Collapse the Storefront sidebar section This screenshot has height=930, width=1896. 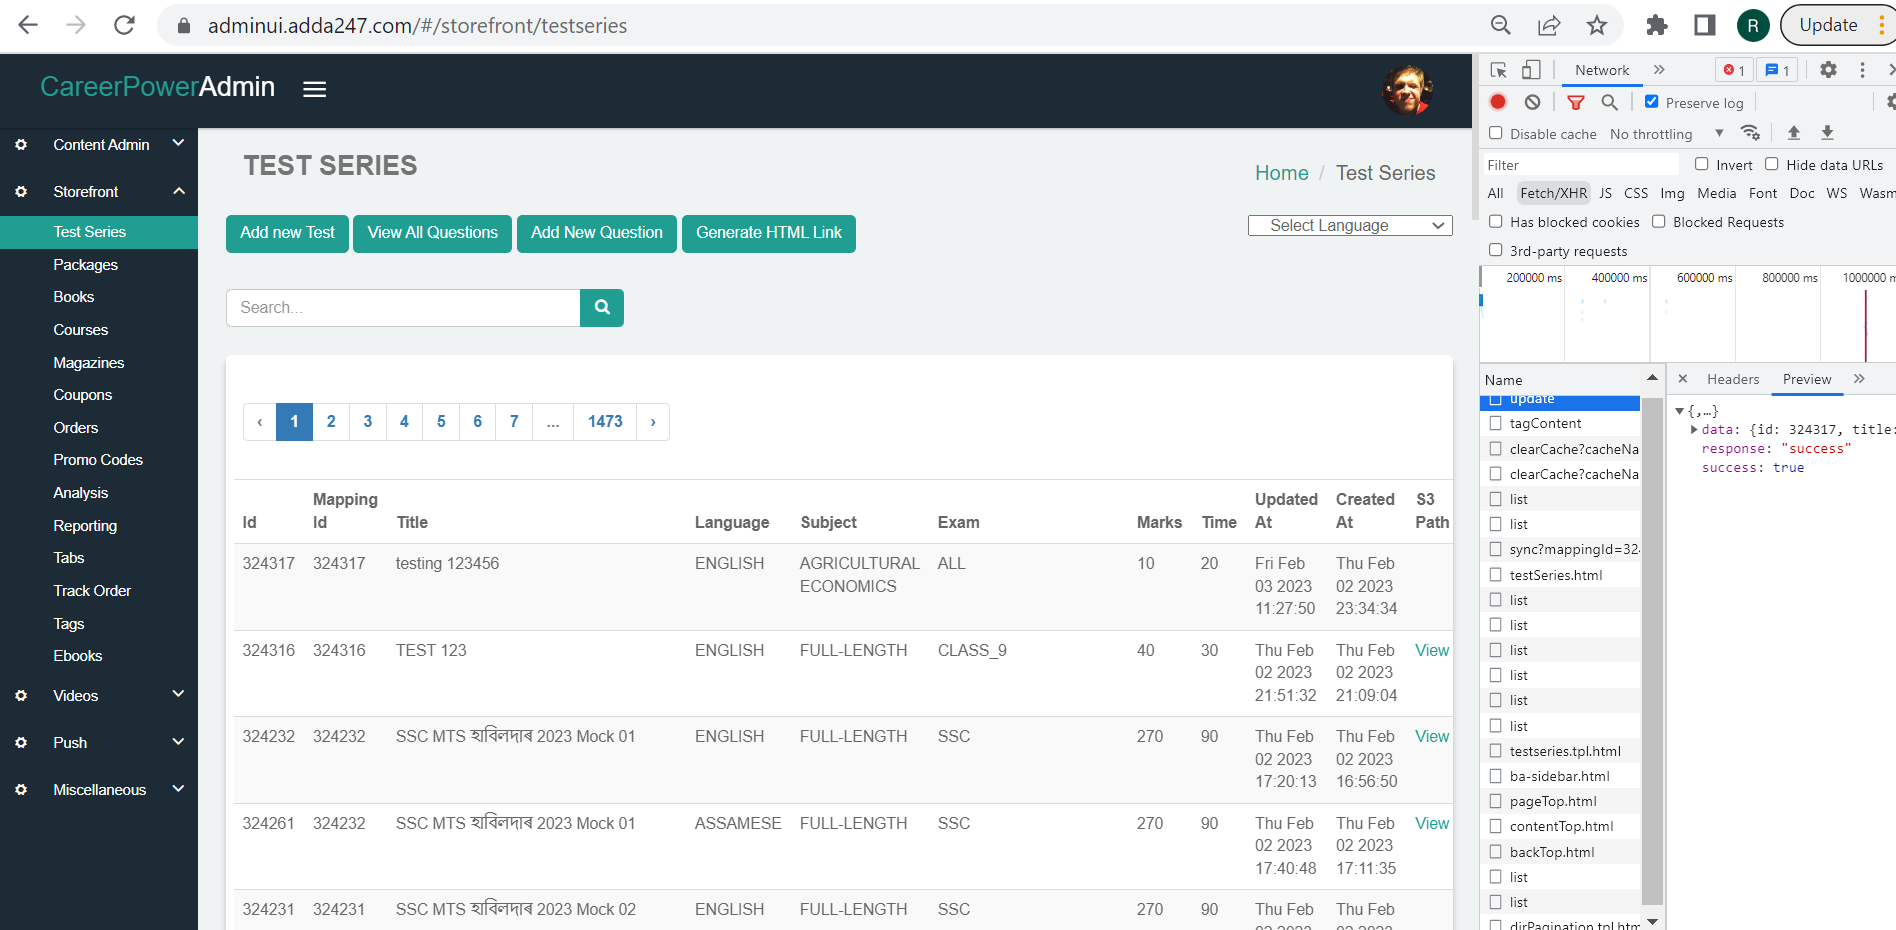[178, 191]
